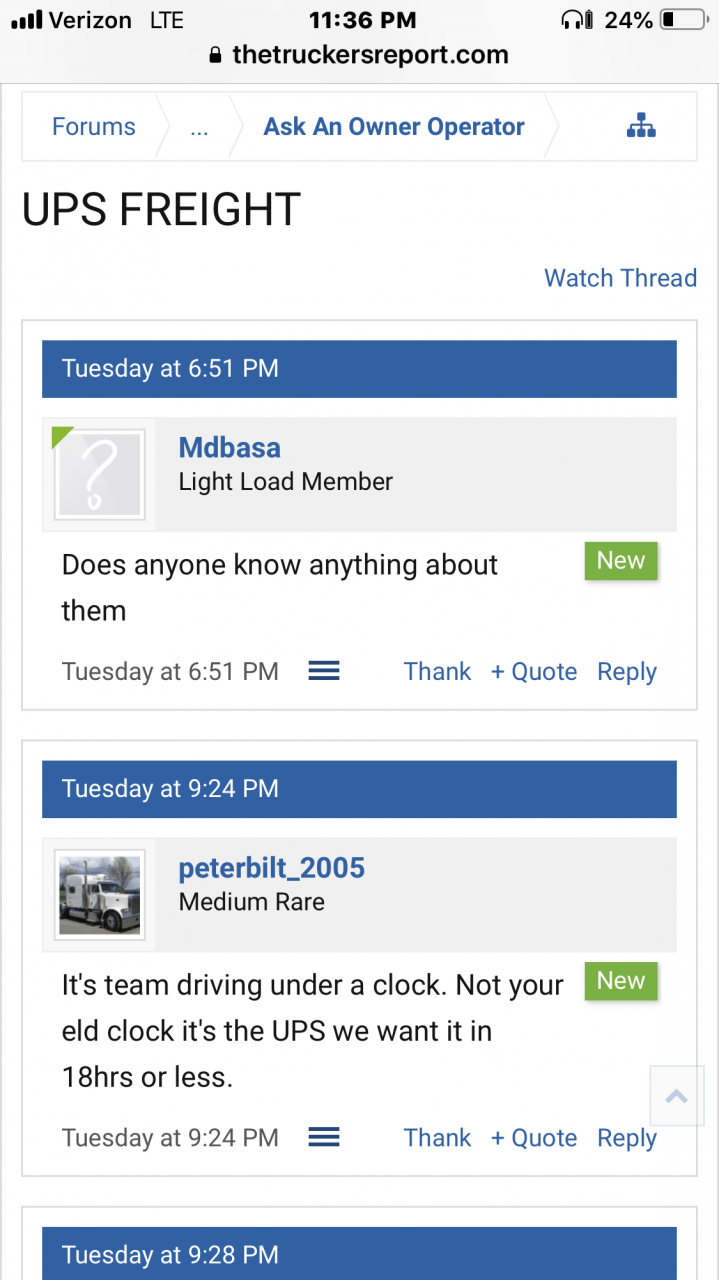
Task: Tap the lock icon beside the URL
Action: [x=215, y=56]
